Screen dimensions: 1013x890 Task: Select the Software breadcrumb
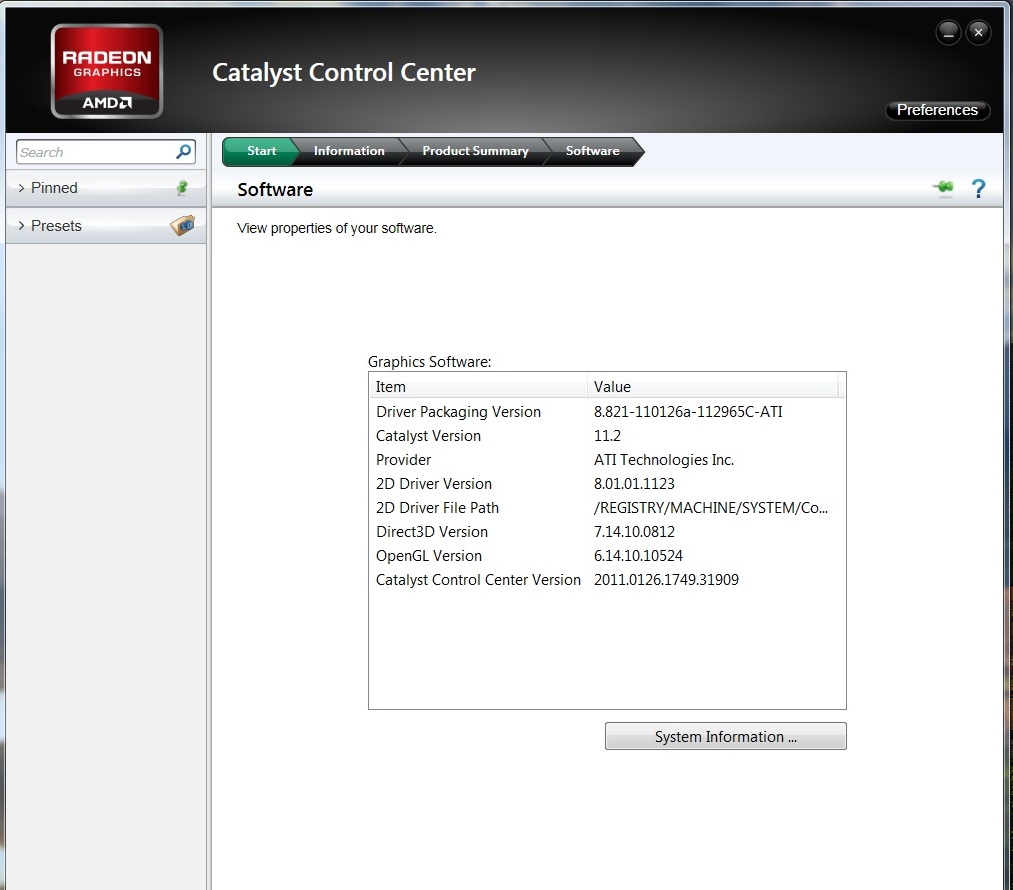[592, 151]
